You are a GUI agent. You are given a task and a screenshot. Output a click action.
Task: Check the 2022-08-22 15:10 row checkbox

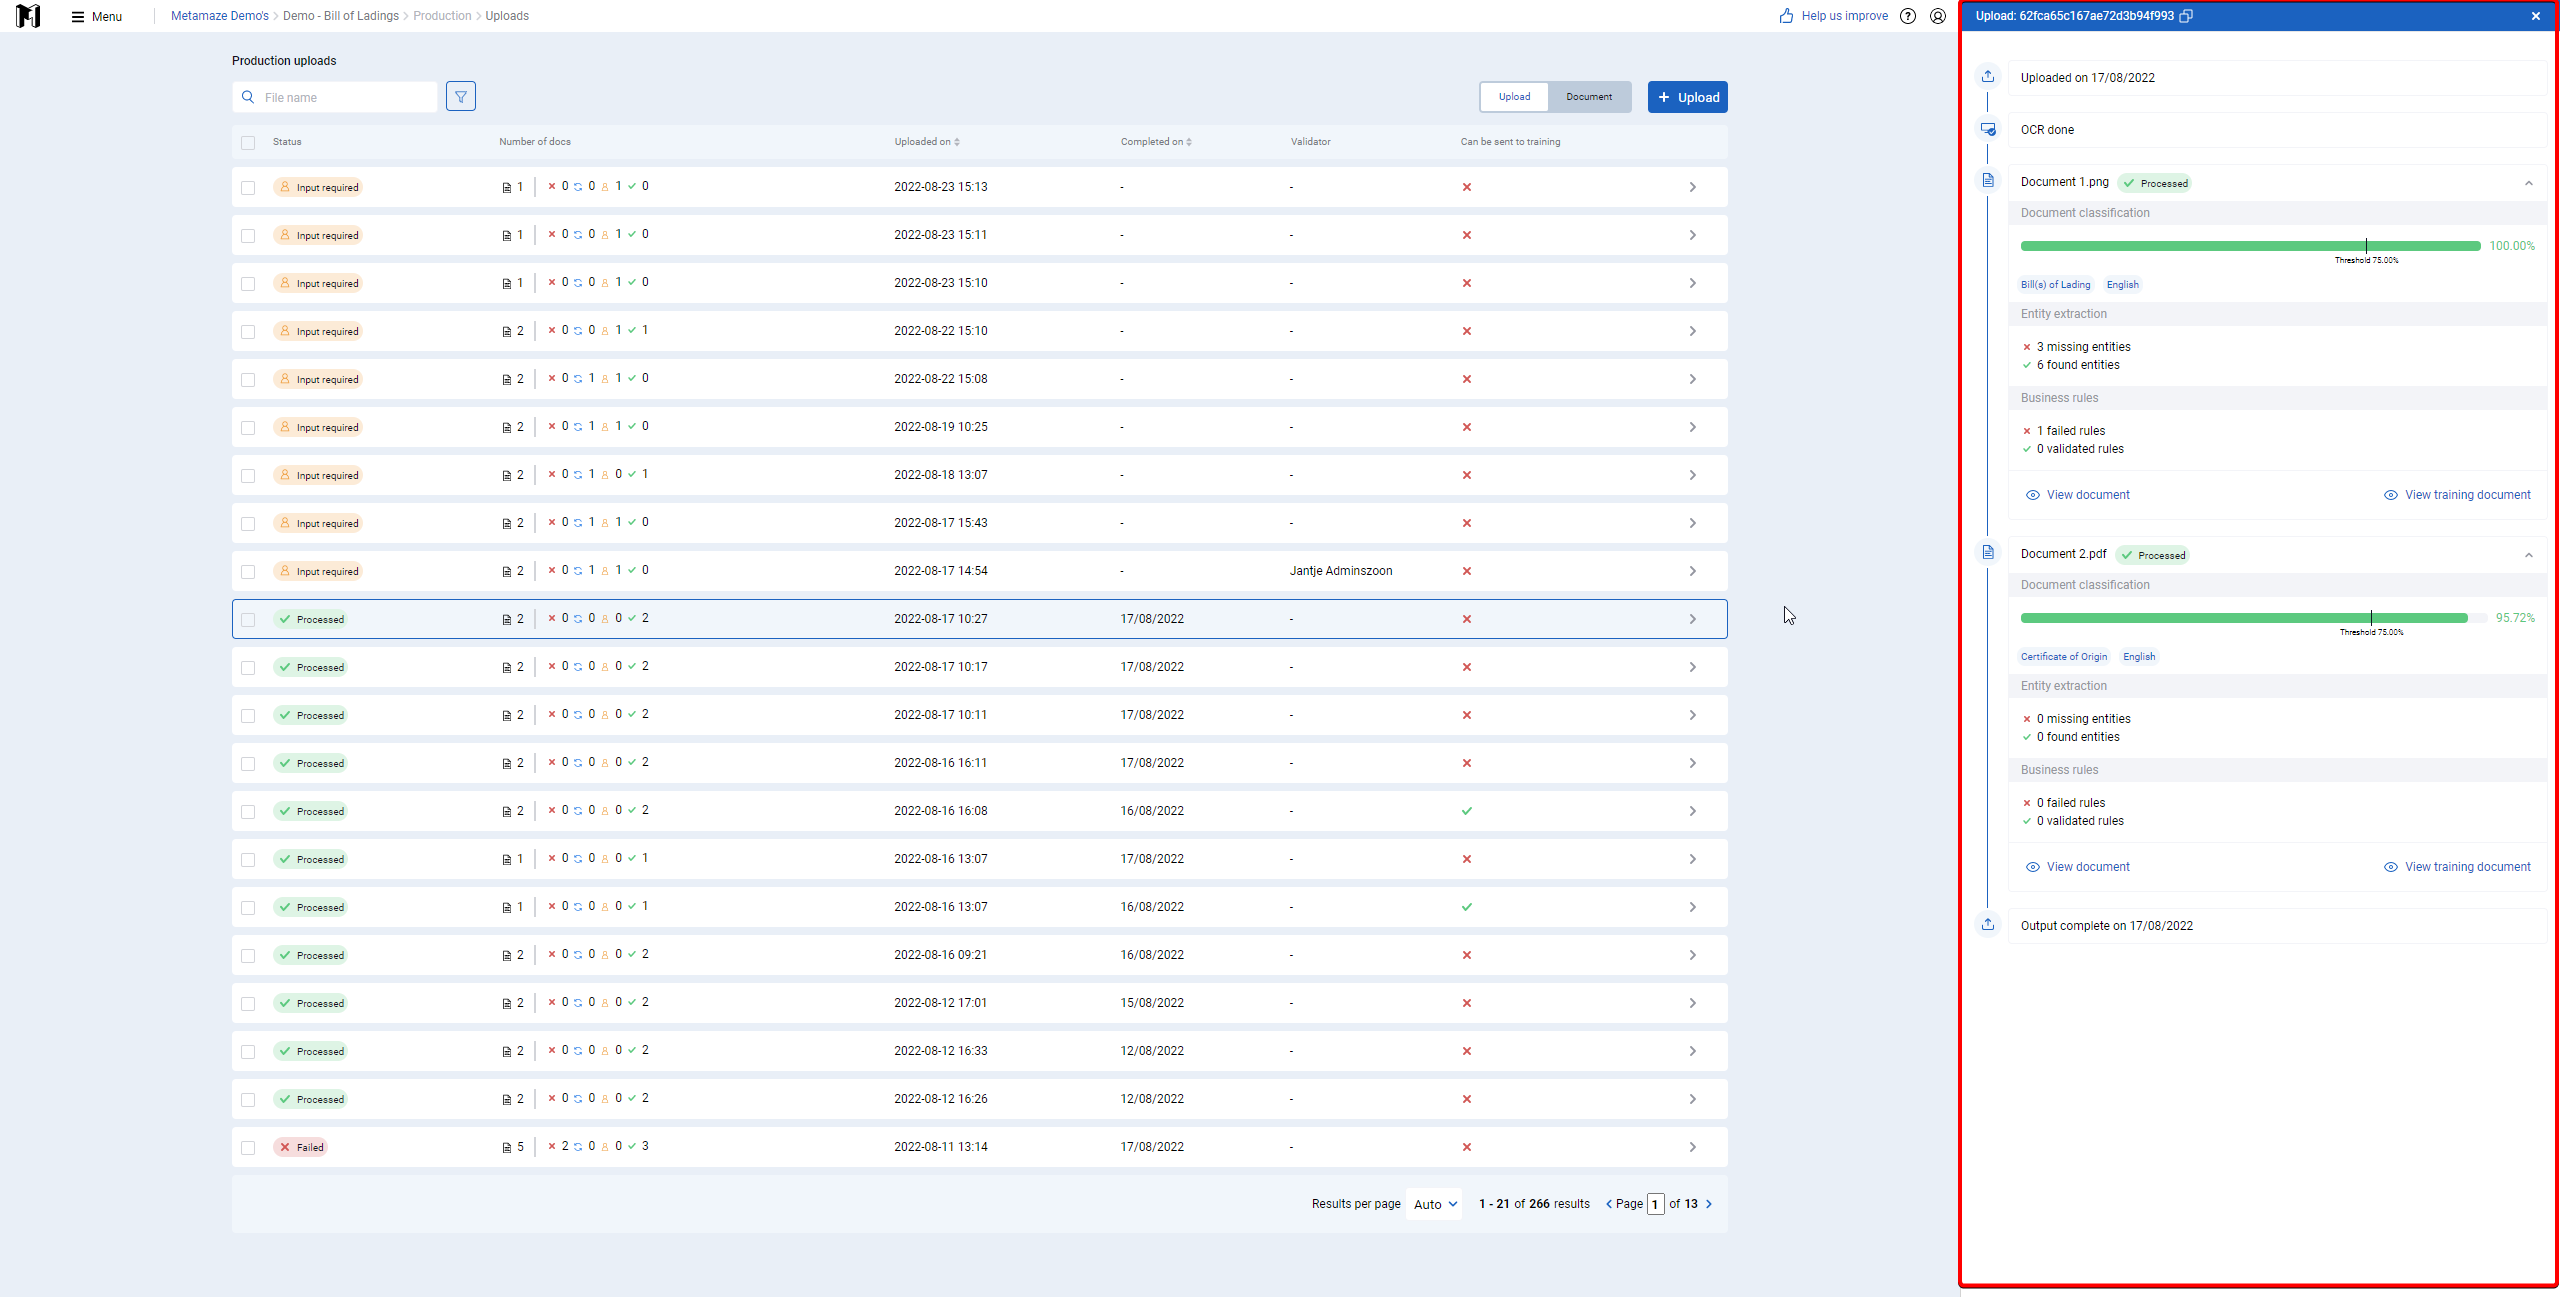(x=248, y=331)
